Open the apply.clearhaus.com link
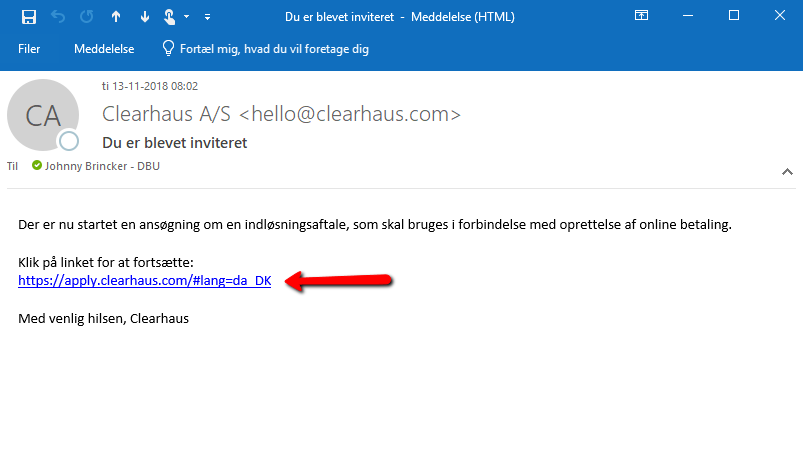The width and height of the screenshot is (803, 467). coord(144,281)
